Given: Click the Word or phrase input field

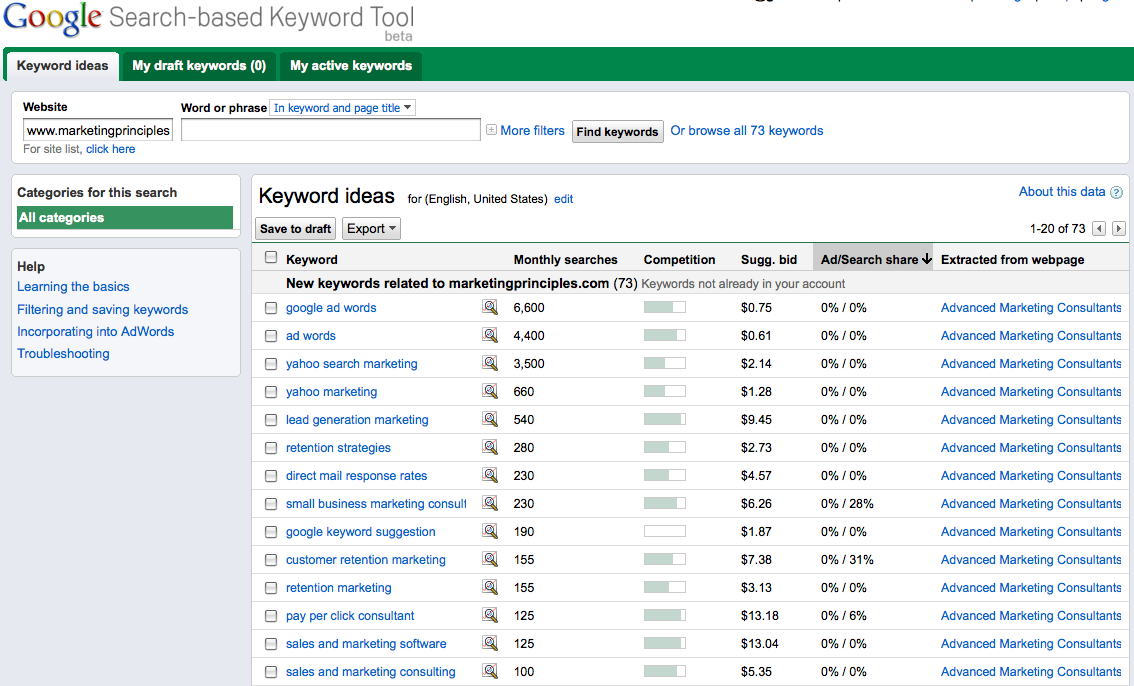Looking at the screenshot, I should click(330, 131).
